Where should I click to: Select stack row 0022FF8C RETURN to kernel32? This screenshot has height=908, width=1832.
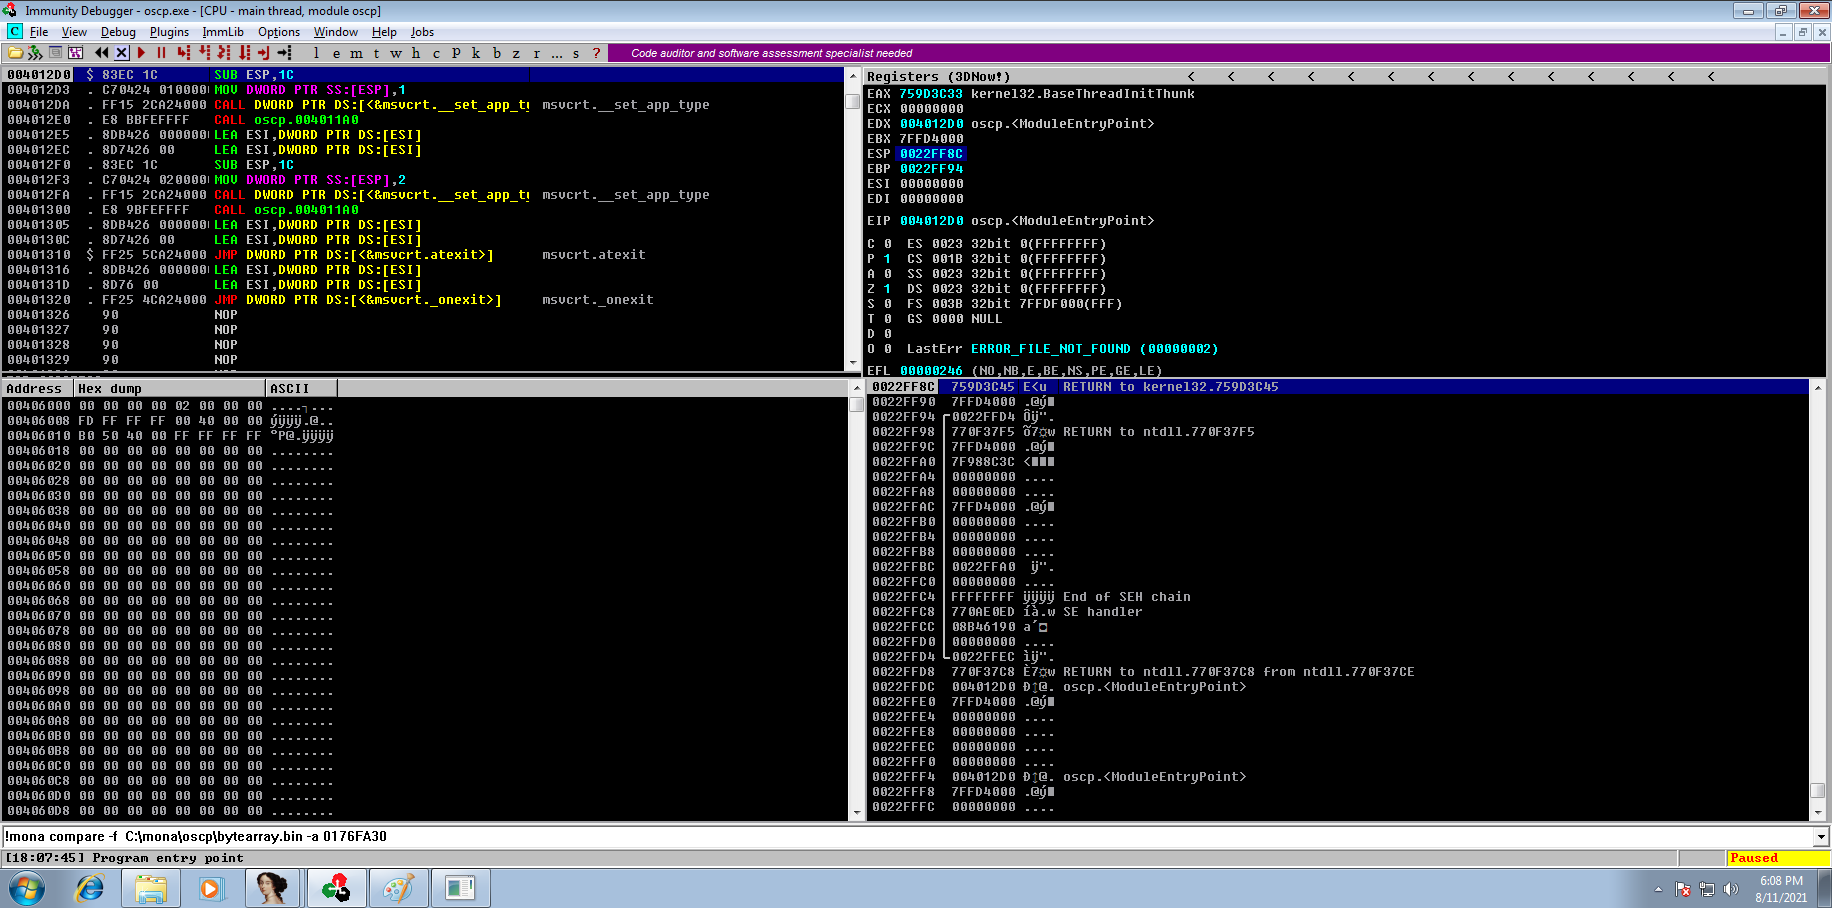point(1338,387)
